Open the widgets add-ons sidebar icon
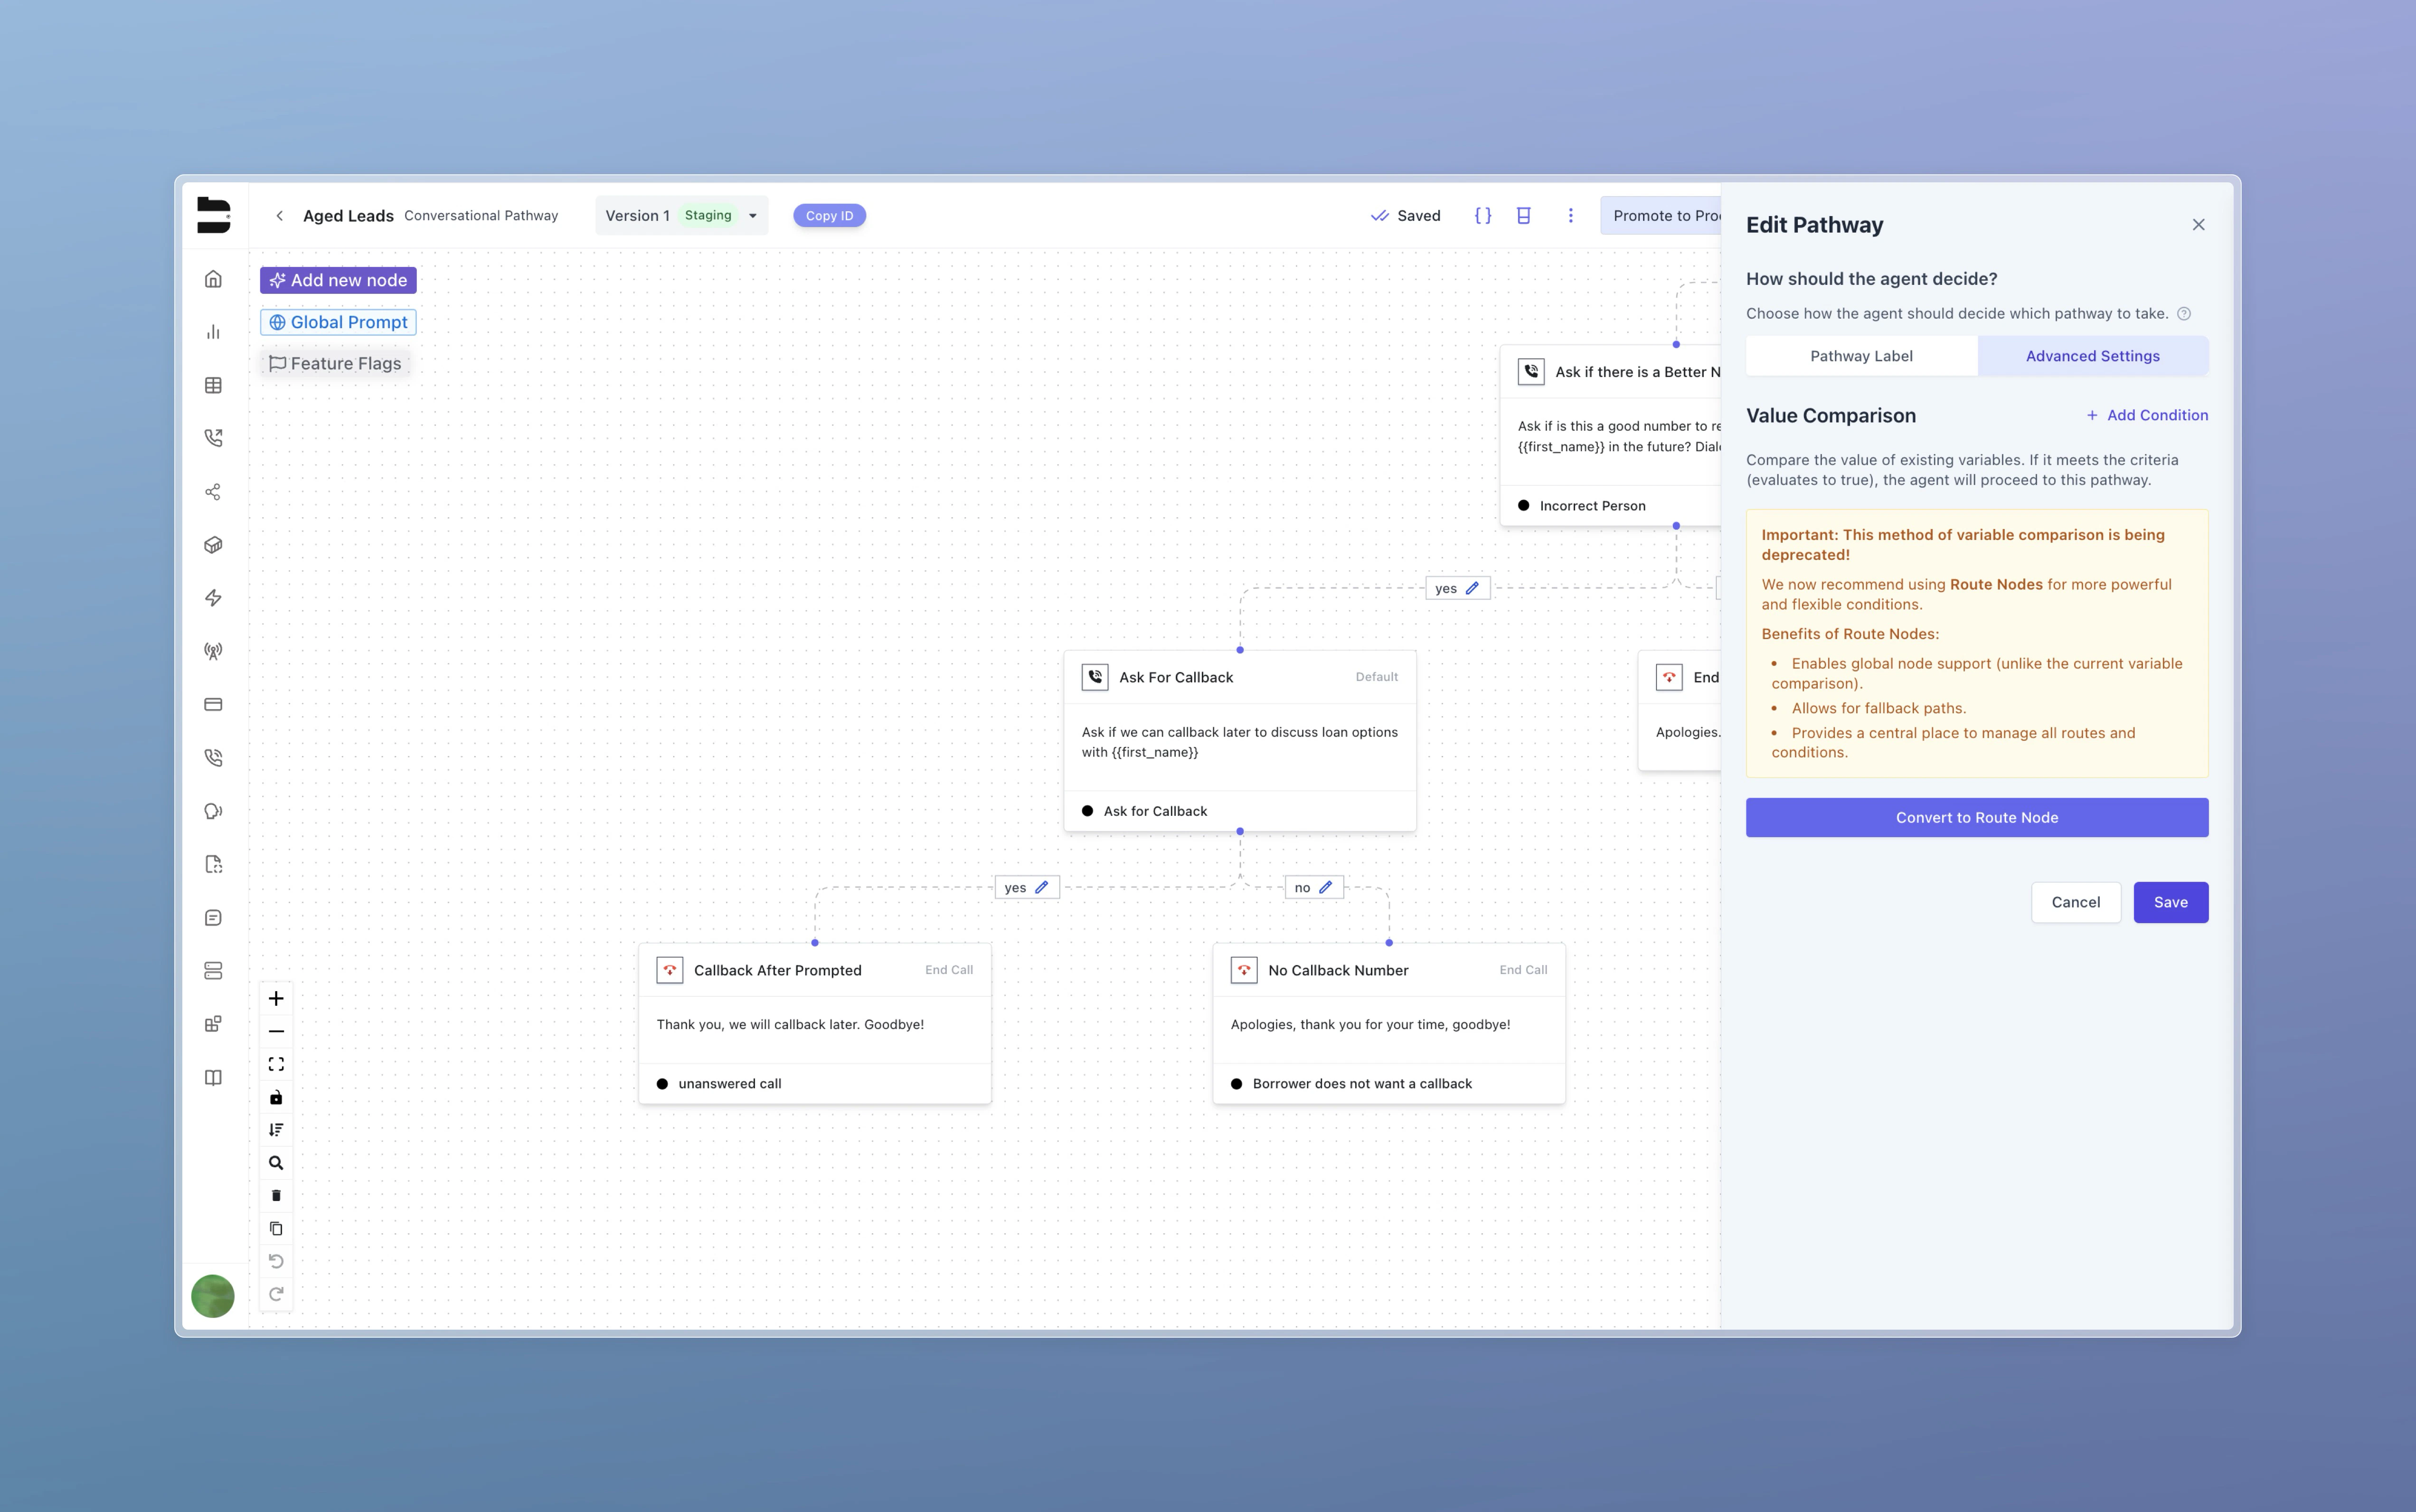Image resolution: width=2416 pixels, height=1512 pixels. point(213,1024)
